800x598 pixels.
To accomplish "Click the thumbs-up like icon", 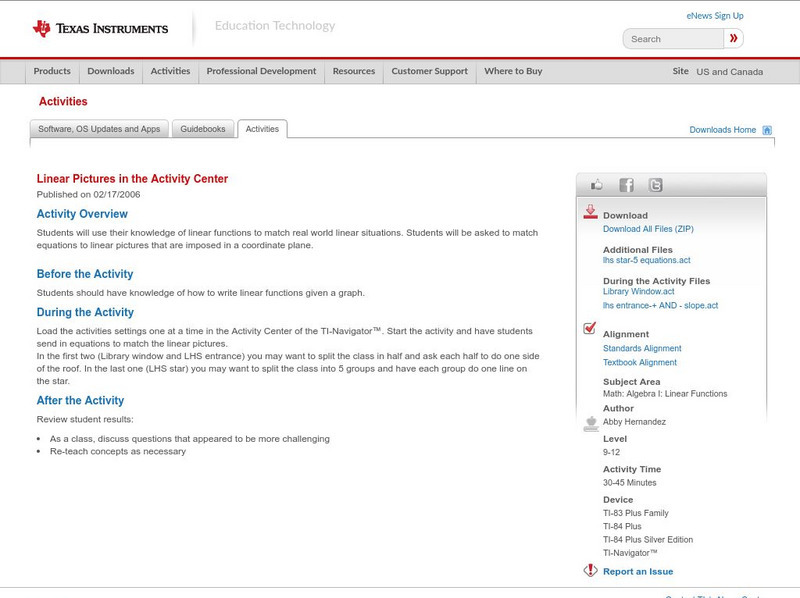I will click(x=597, y=185).
